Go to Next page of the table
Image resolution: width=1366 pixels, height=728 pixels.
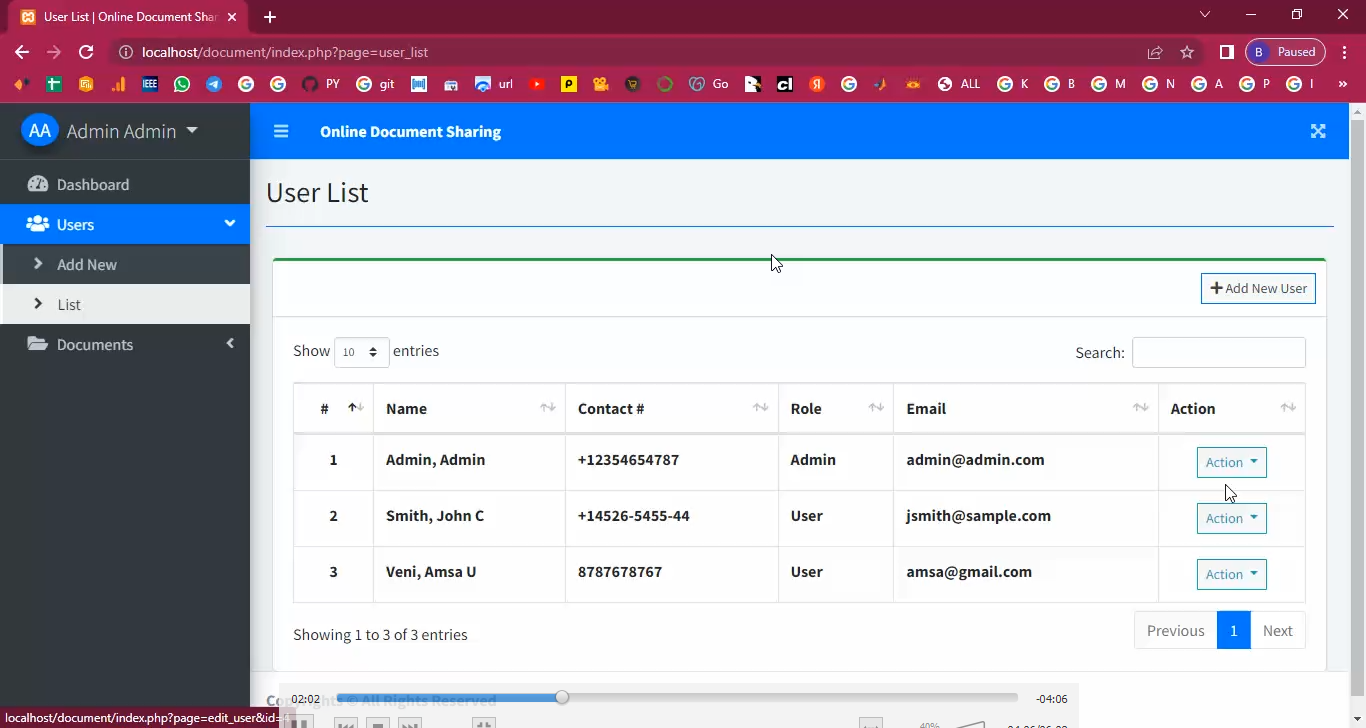(x=1277, y=631)
